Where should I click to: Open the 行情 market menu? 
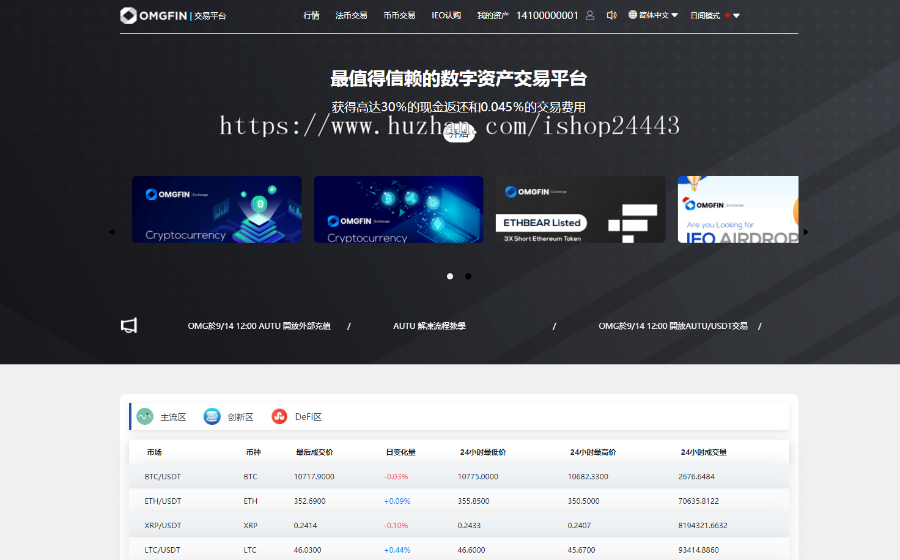312,15
